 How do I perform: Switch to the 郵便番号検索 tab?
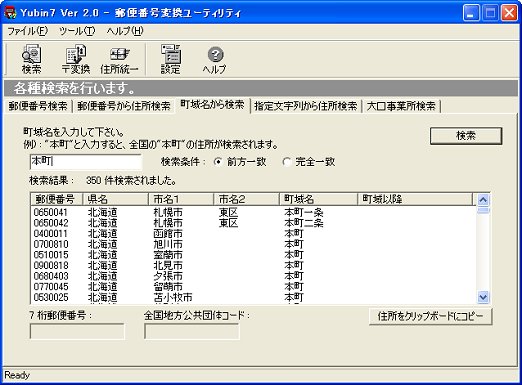click(38, 106)
